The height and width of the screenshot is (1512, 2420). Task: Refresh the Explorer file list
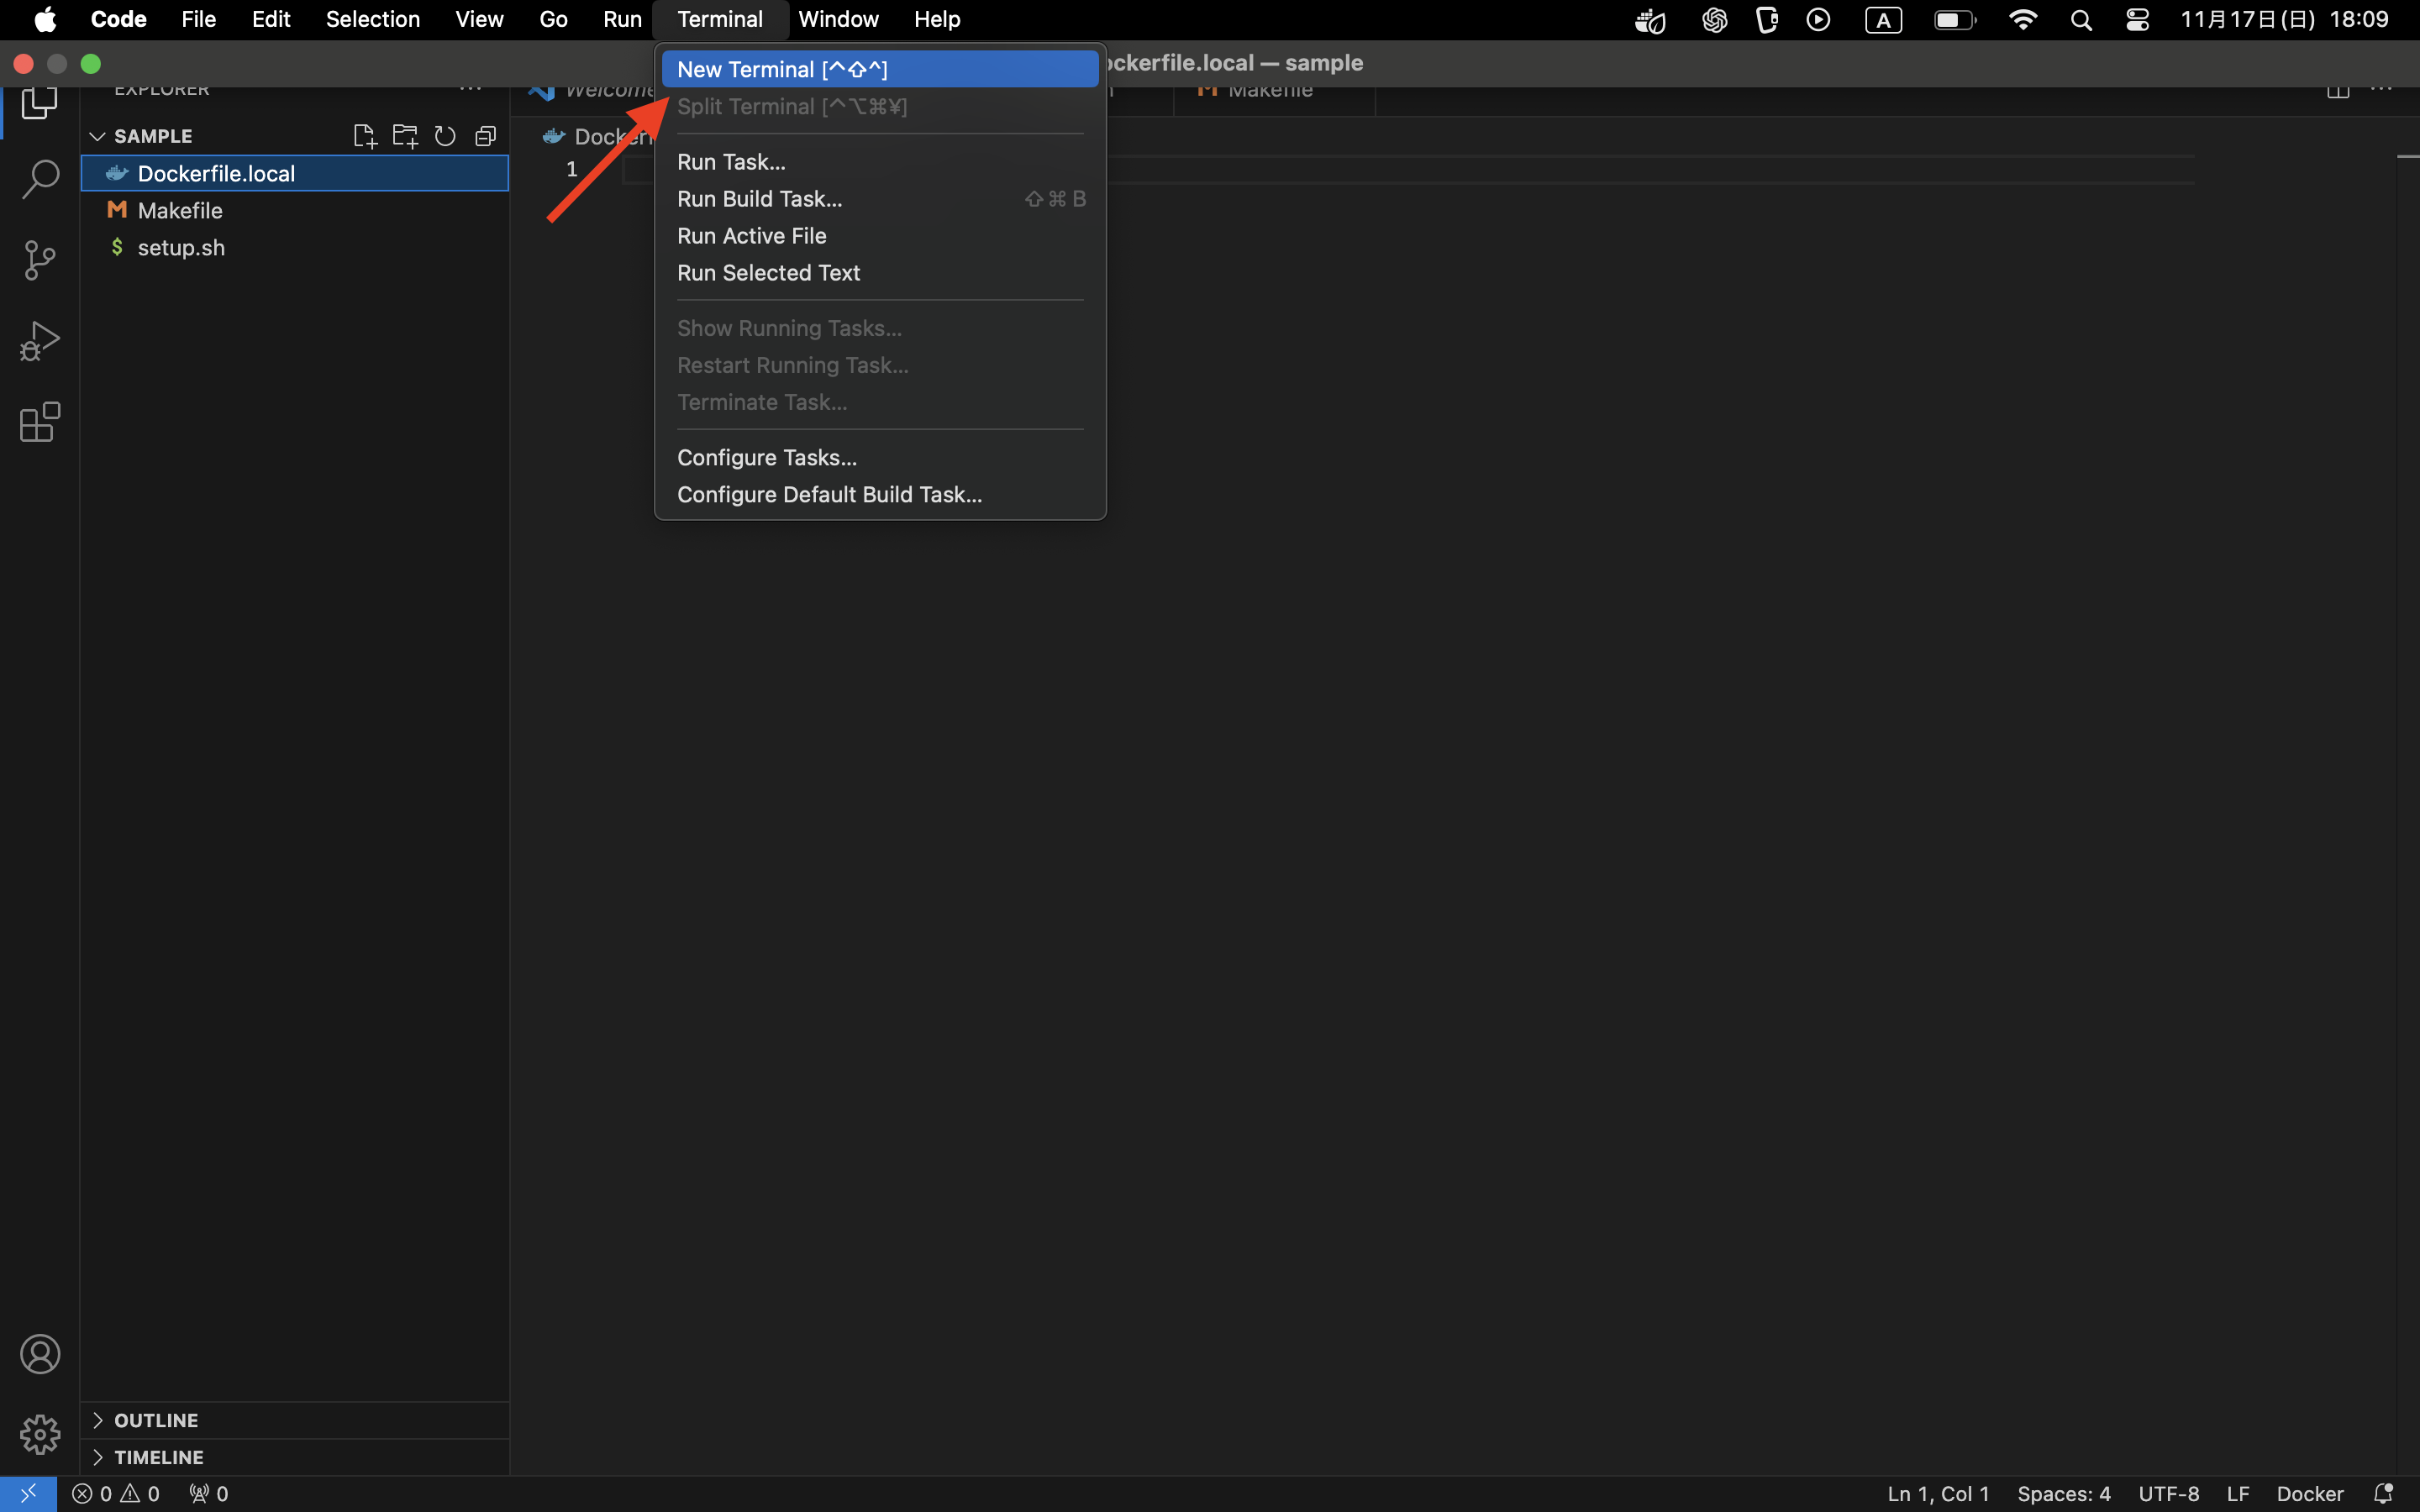(445, 136)
